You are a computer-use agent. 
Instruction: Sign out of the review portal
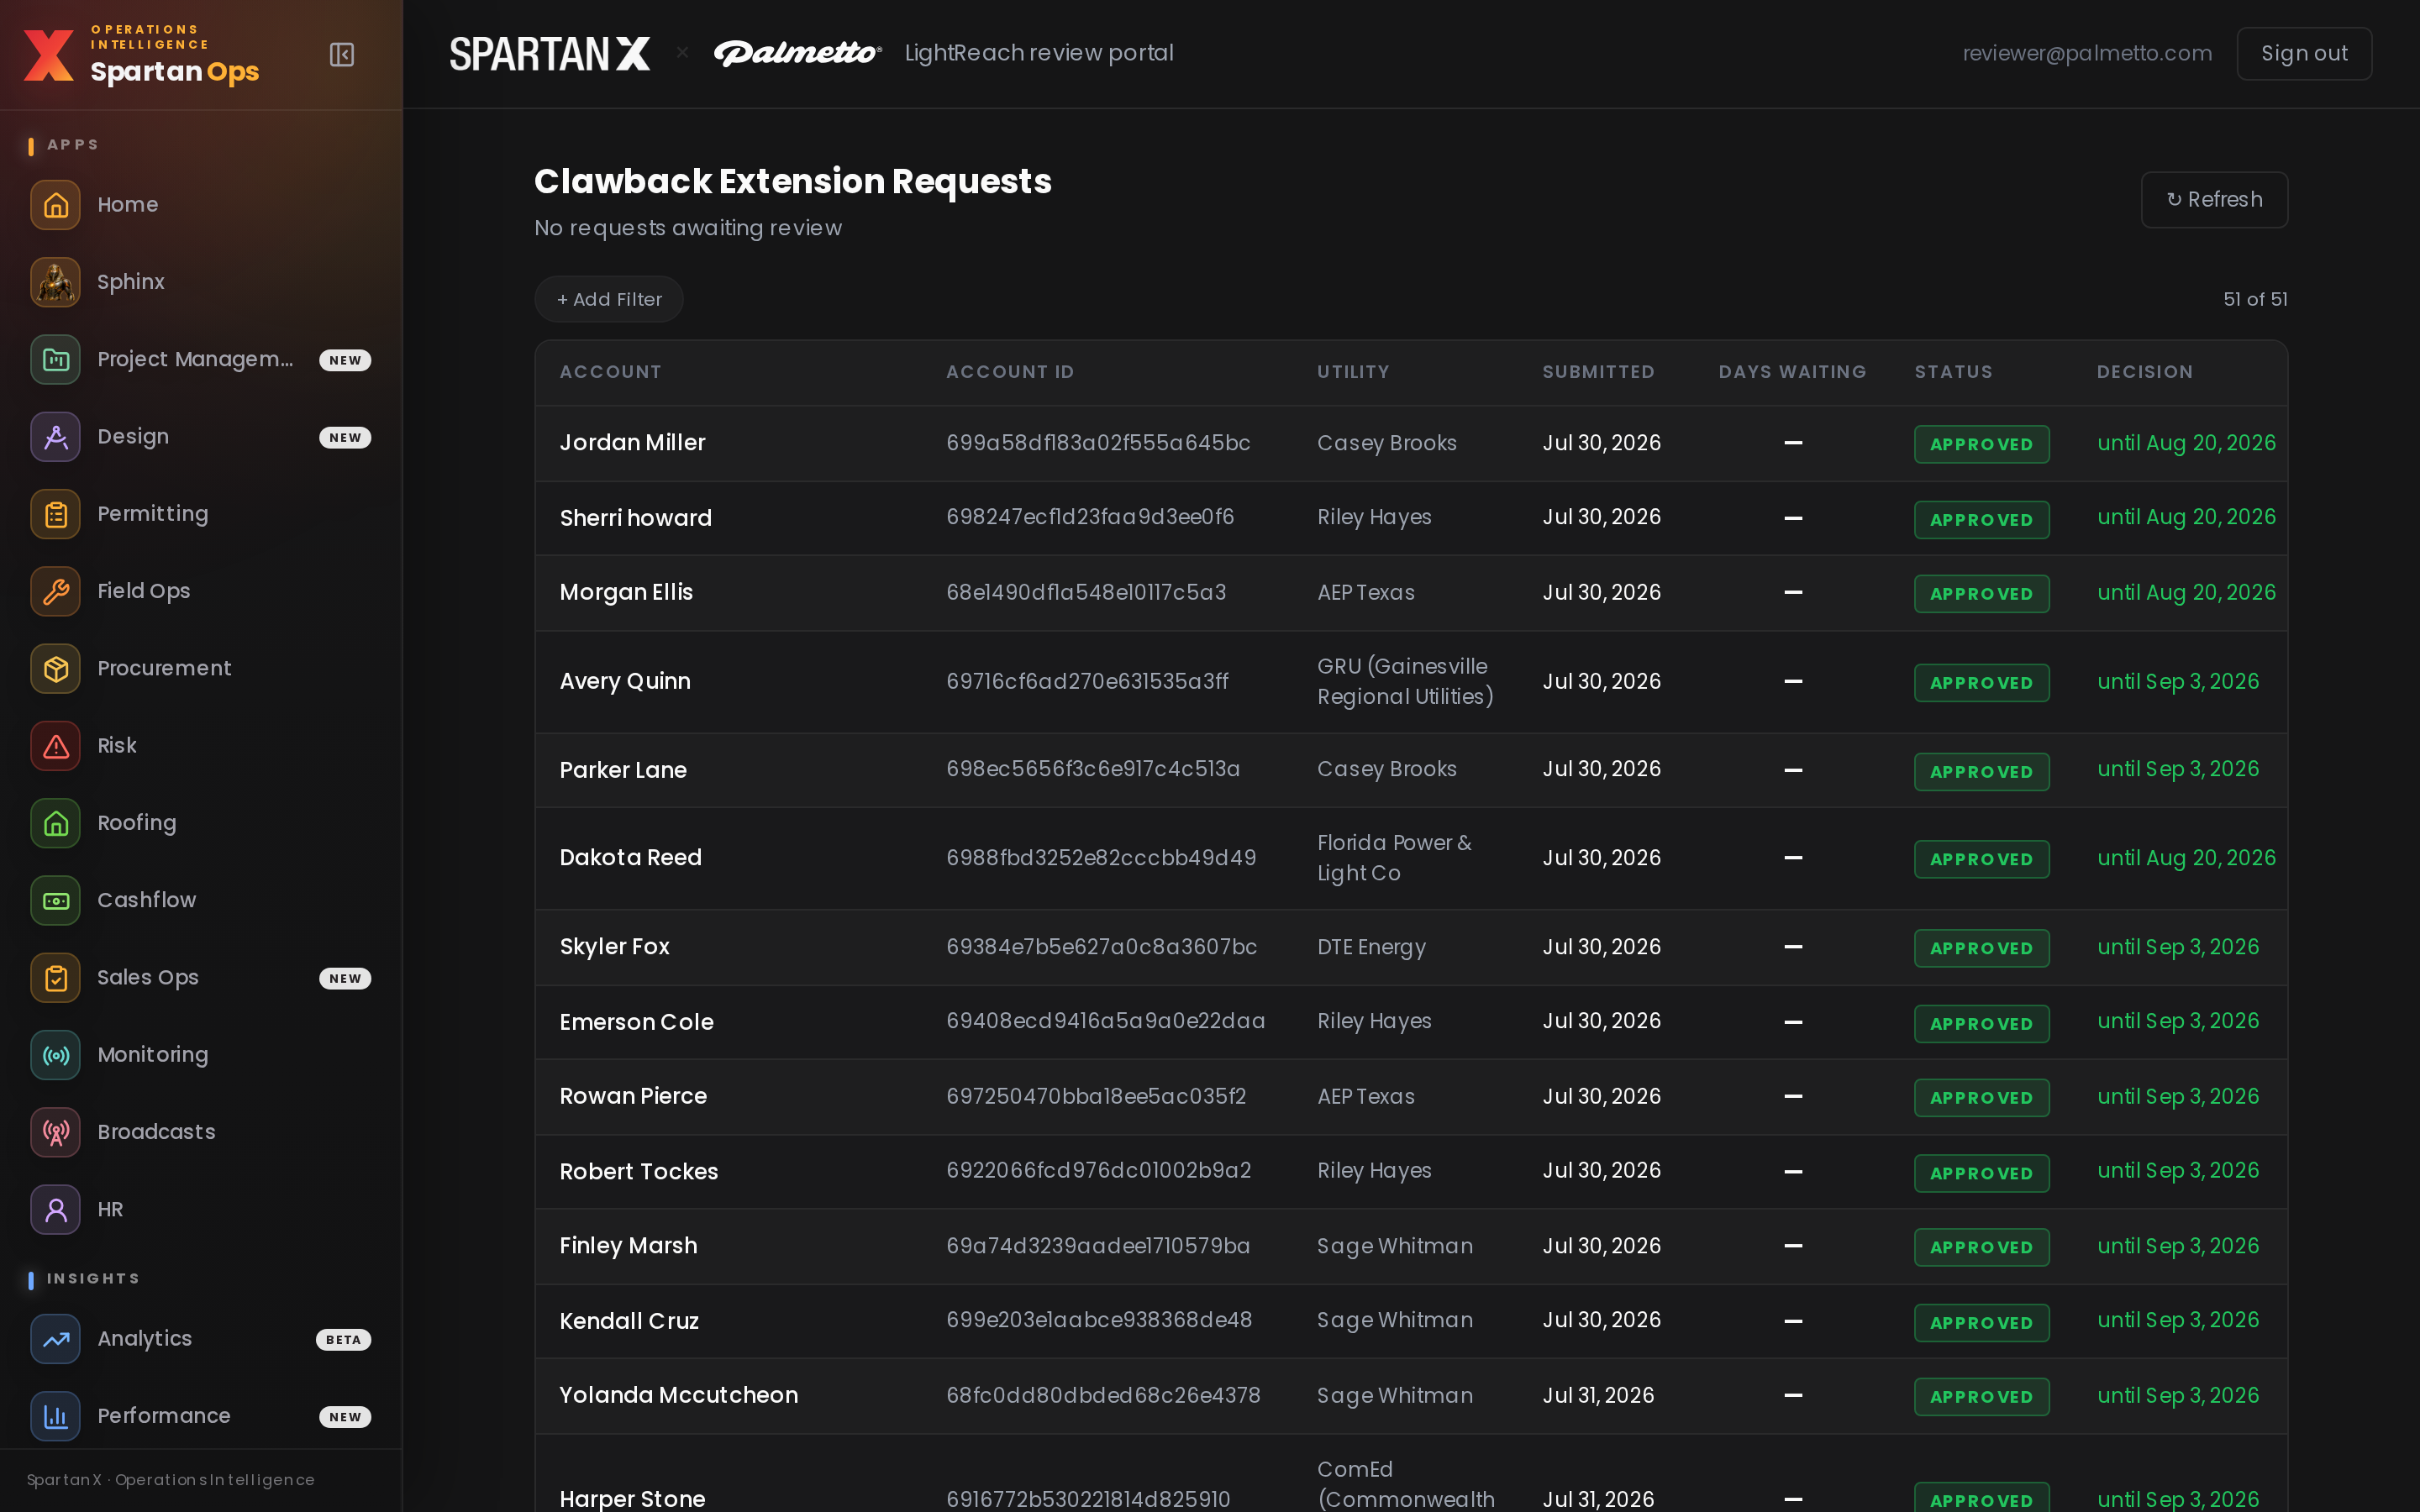tap(2304, 54)
